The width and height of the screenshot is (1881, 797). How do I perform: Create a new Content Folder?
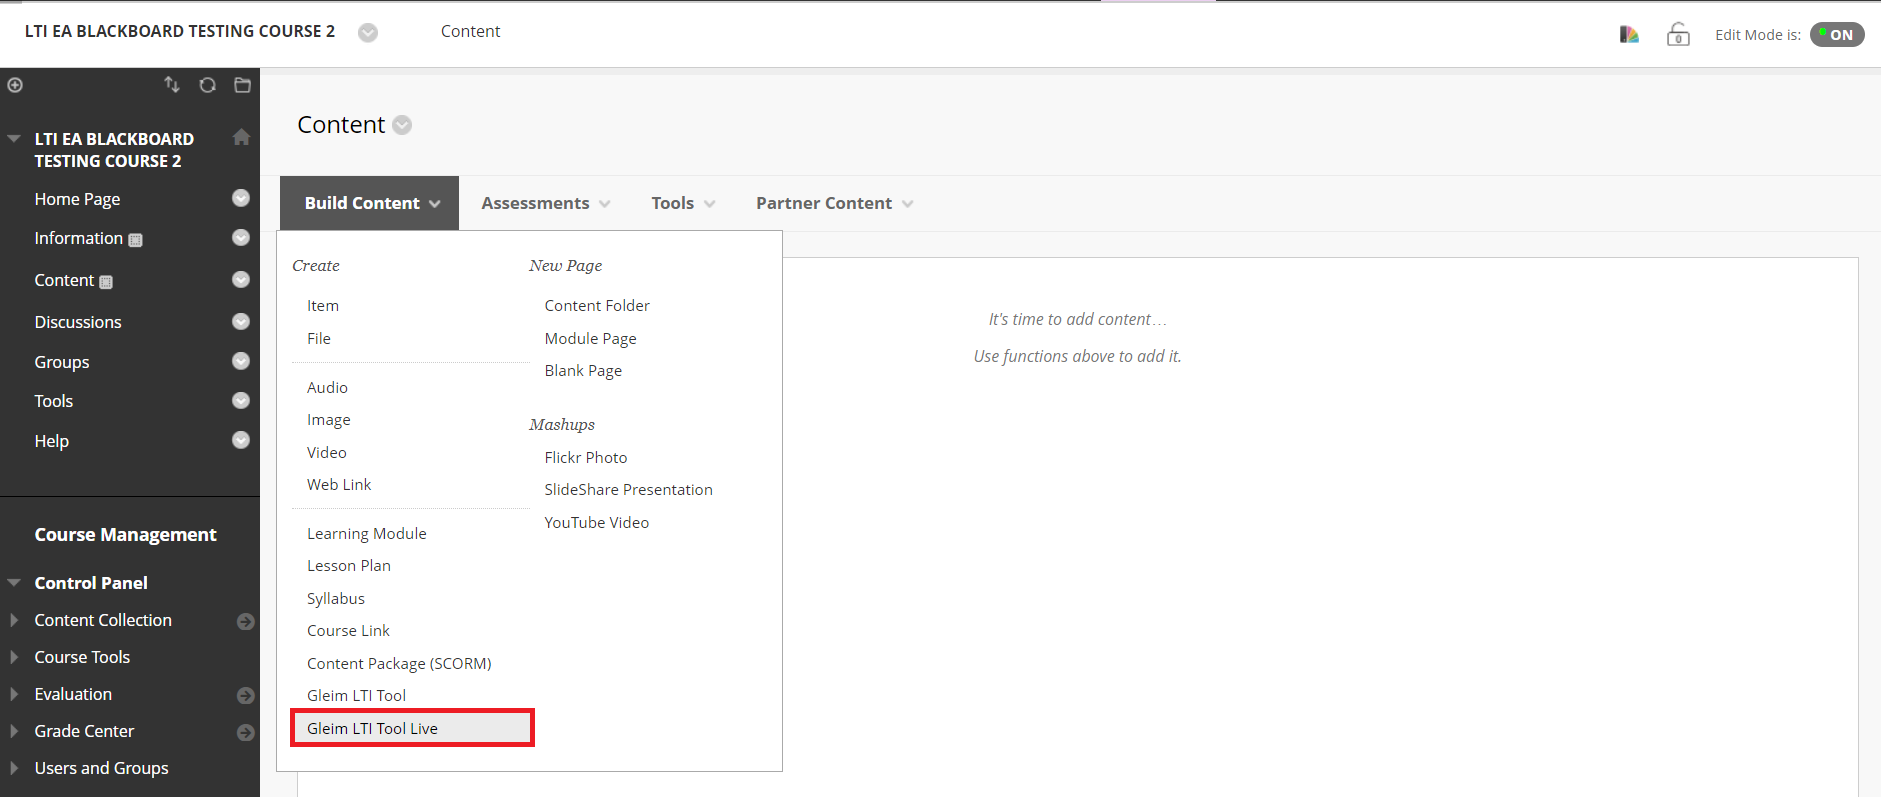pos(597,306)
